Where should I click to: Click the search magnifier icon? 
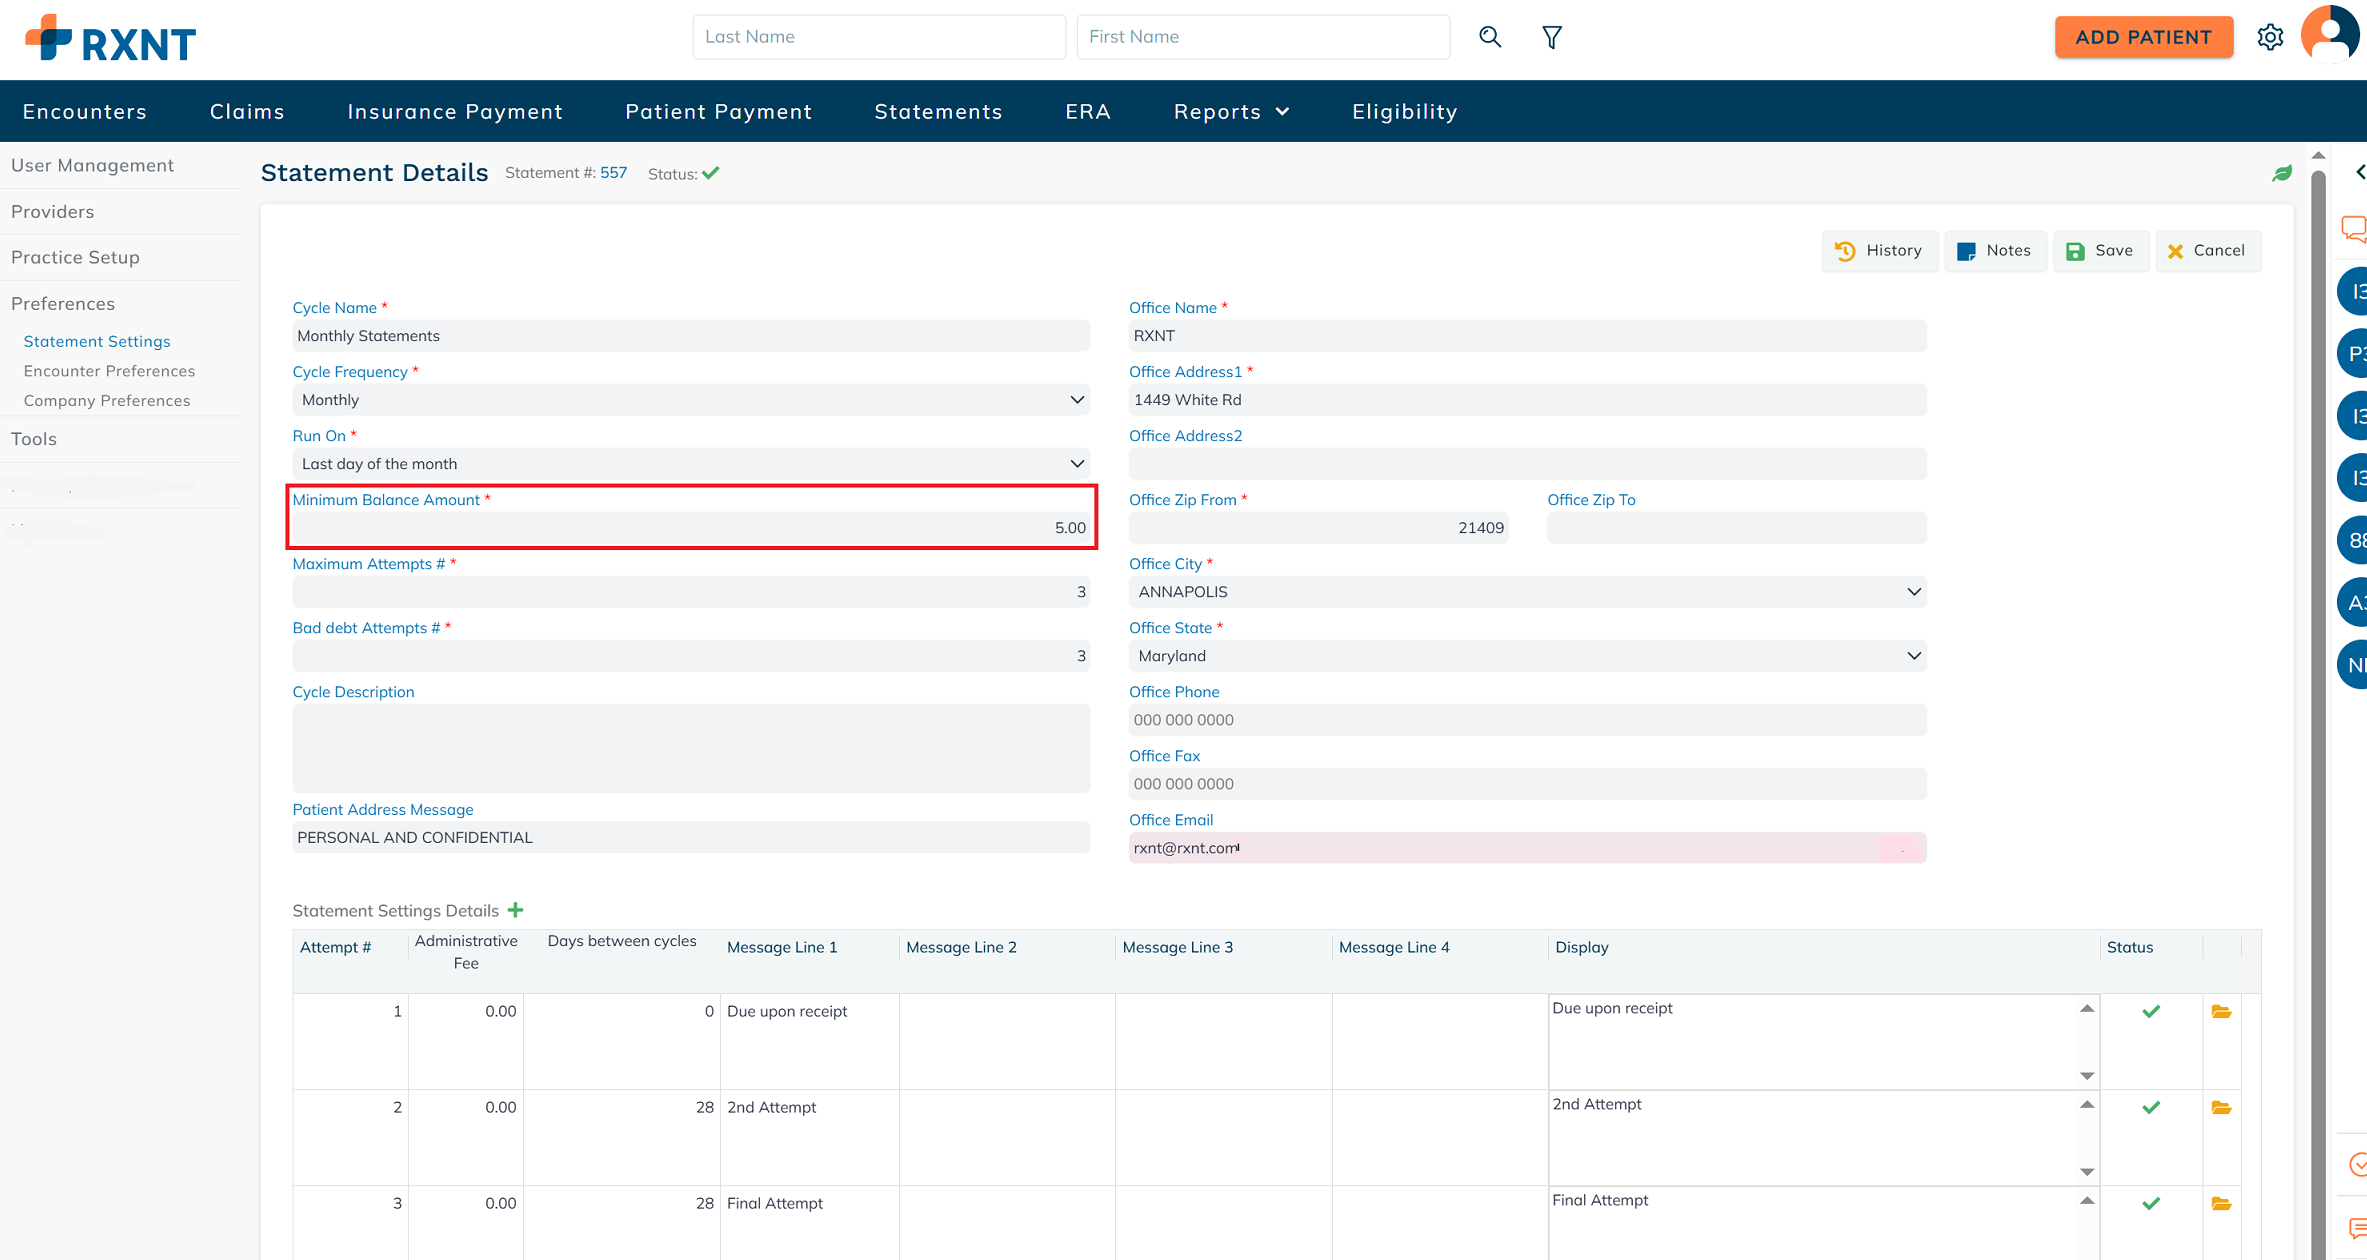pyautogui.click(x=1490, y=37)
